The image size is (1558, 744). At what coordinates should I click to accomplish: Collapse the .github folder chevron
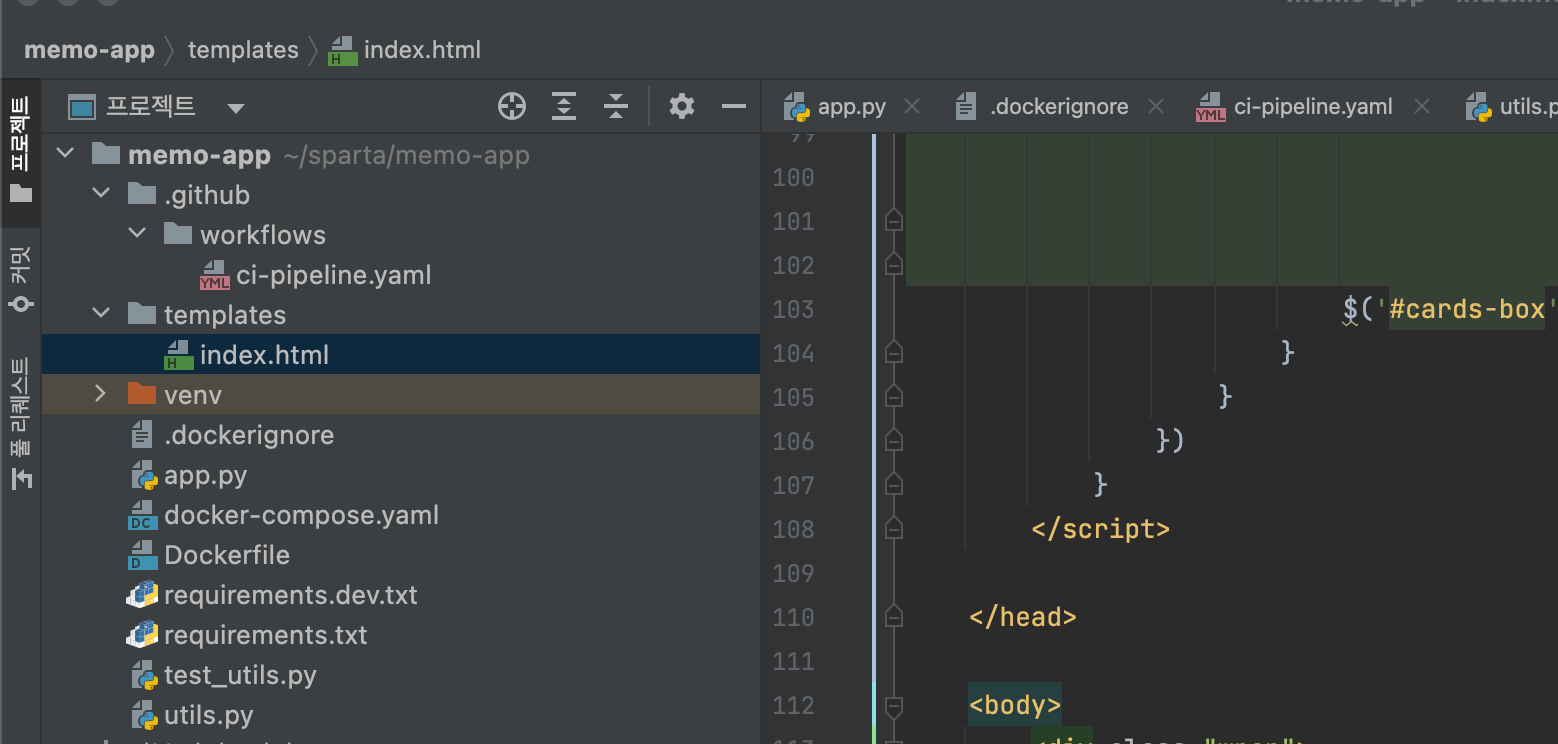coord(101,193)
